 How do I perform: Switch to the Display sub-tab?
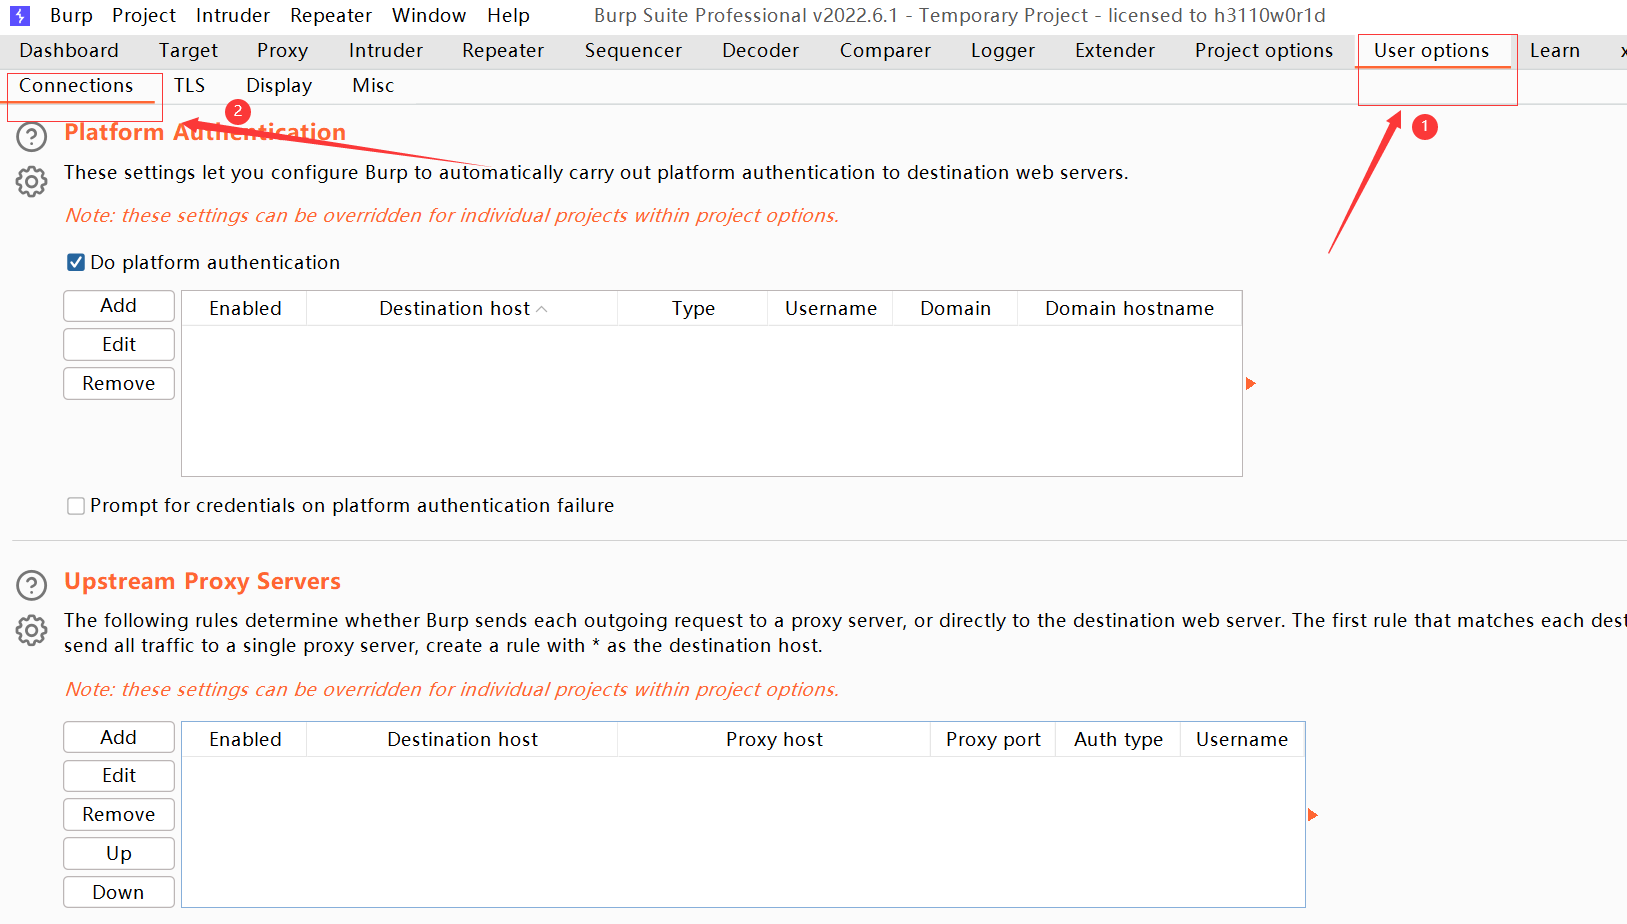(279, 86)
